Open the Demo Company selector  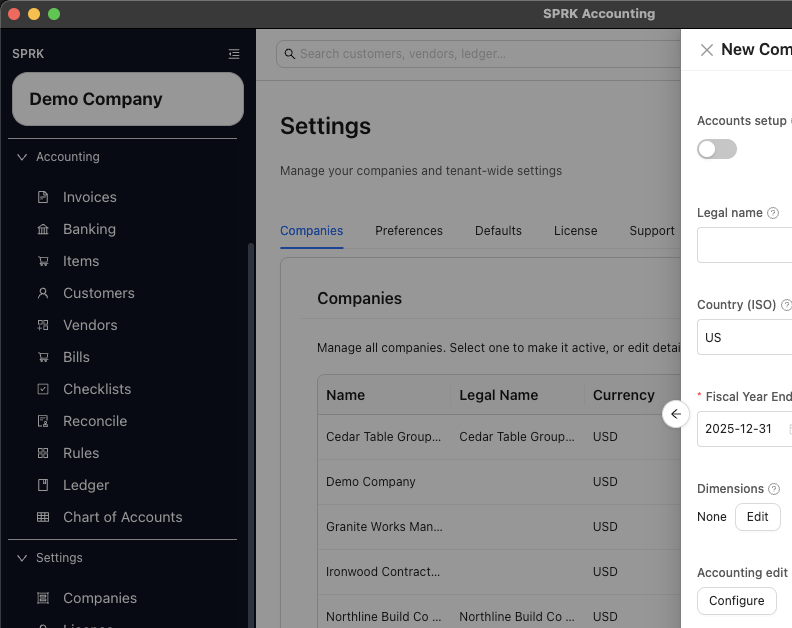click(x=128, y=99)
